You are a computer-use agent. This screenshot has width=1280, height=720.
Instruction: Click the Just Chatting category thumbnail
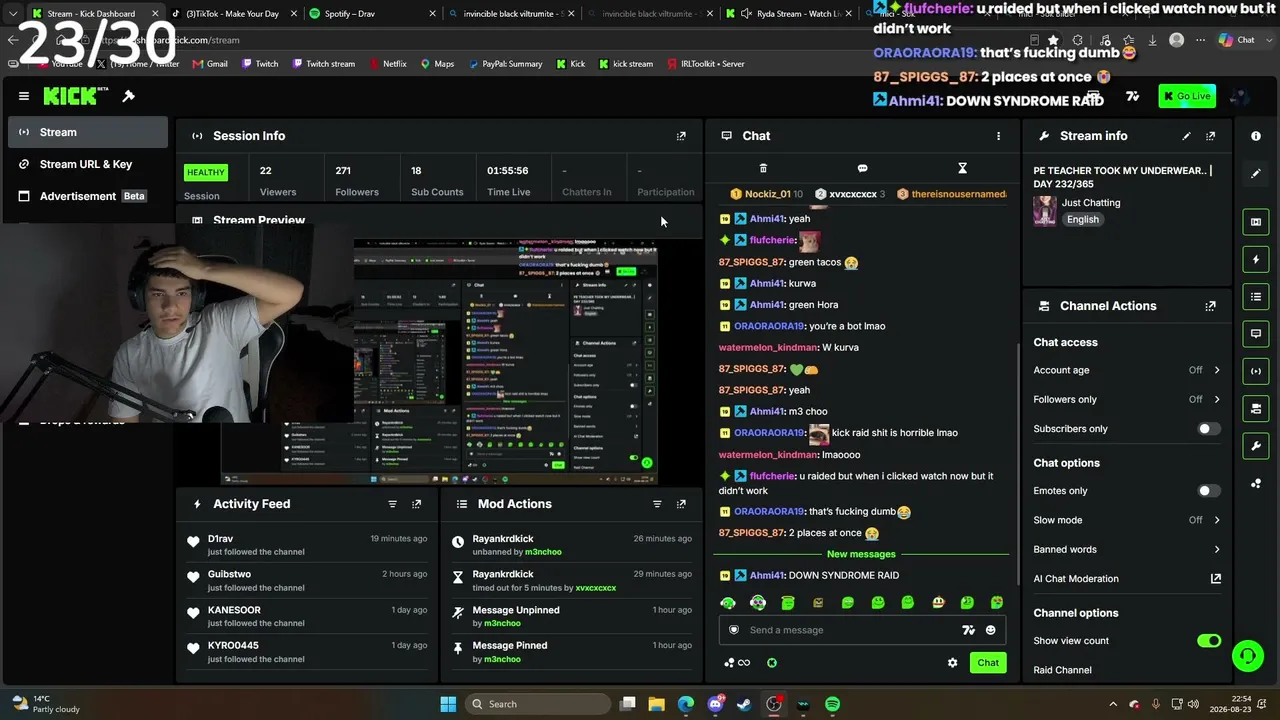click(1045, 210)
